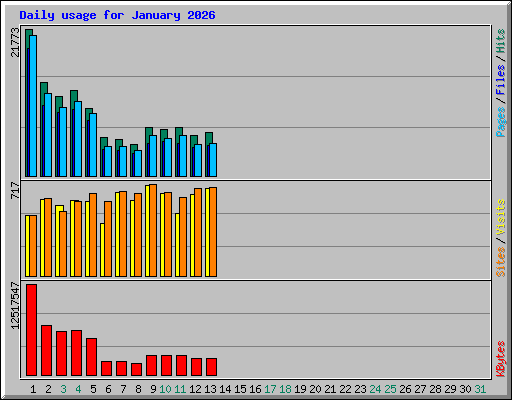Click day 5 on the x-axis
This screenshot has width=512, height=400.
(x=93, y=389)
